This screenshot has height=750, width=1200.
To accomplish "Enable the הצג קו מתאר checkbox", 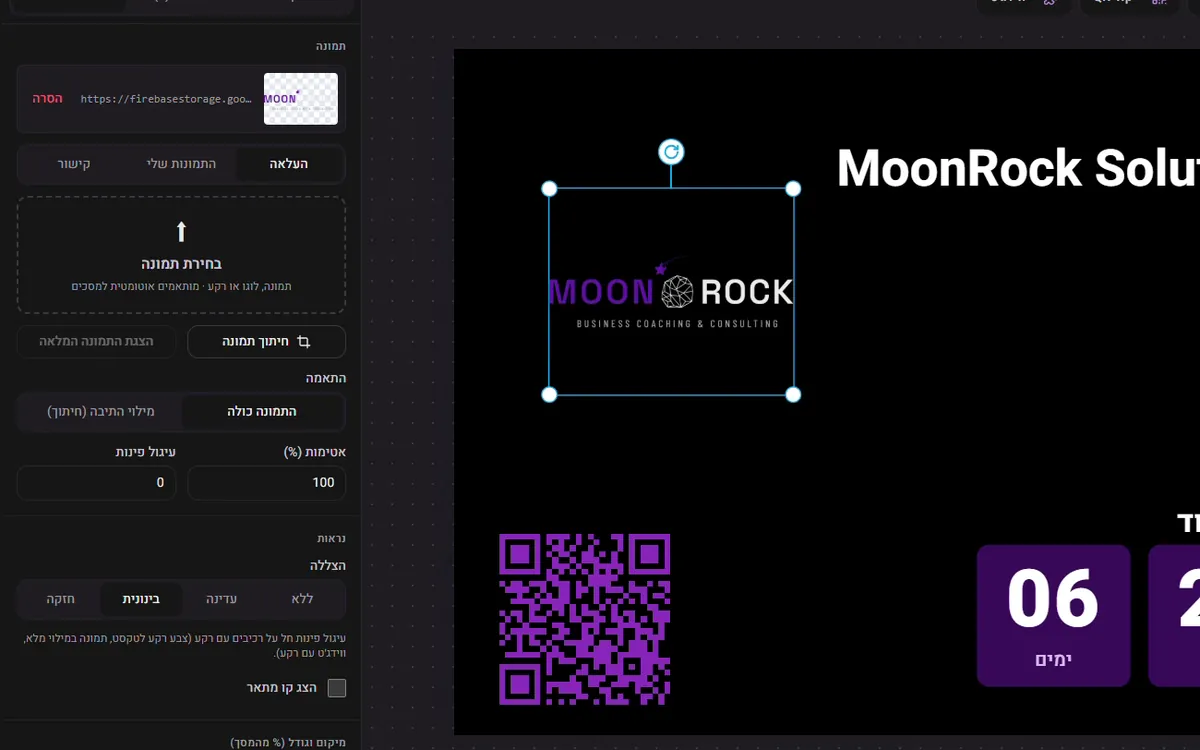I will pyautogui.click(x=337, y=688).
